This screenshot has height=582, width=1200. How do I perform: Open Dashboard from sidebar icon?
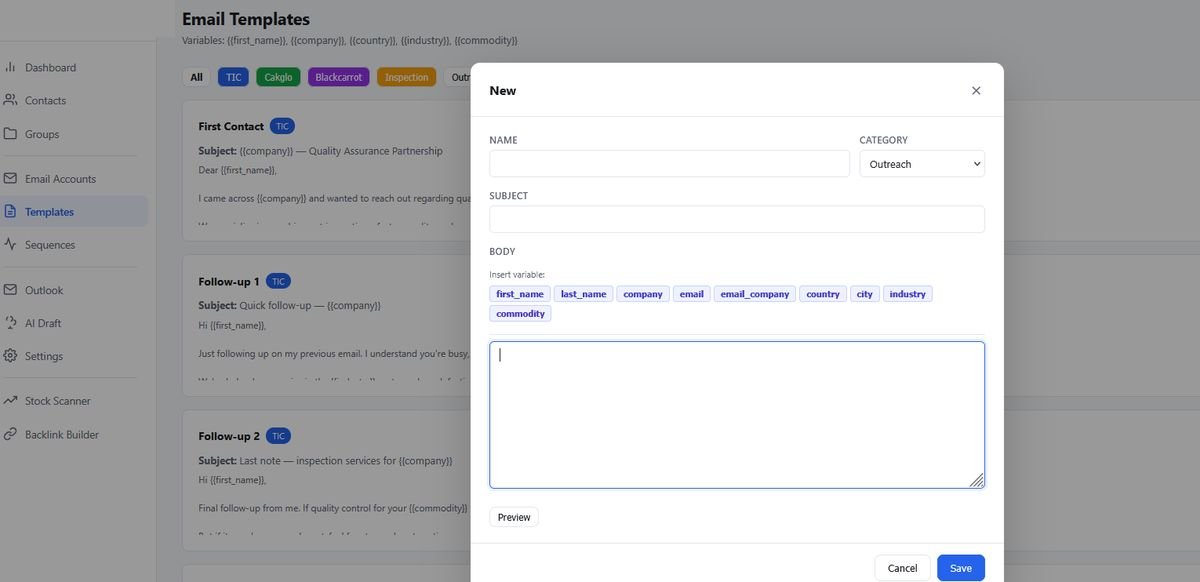tap(10, 67)
